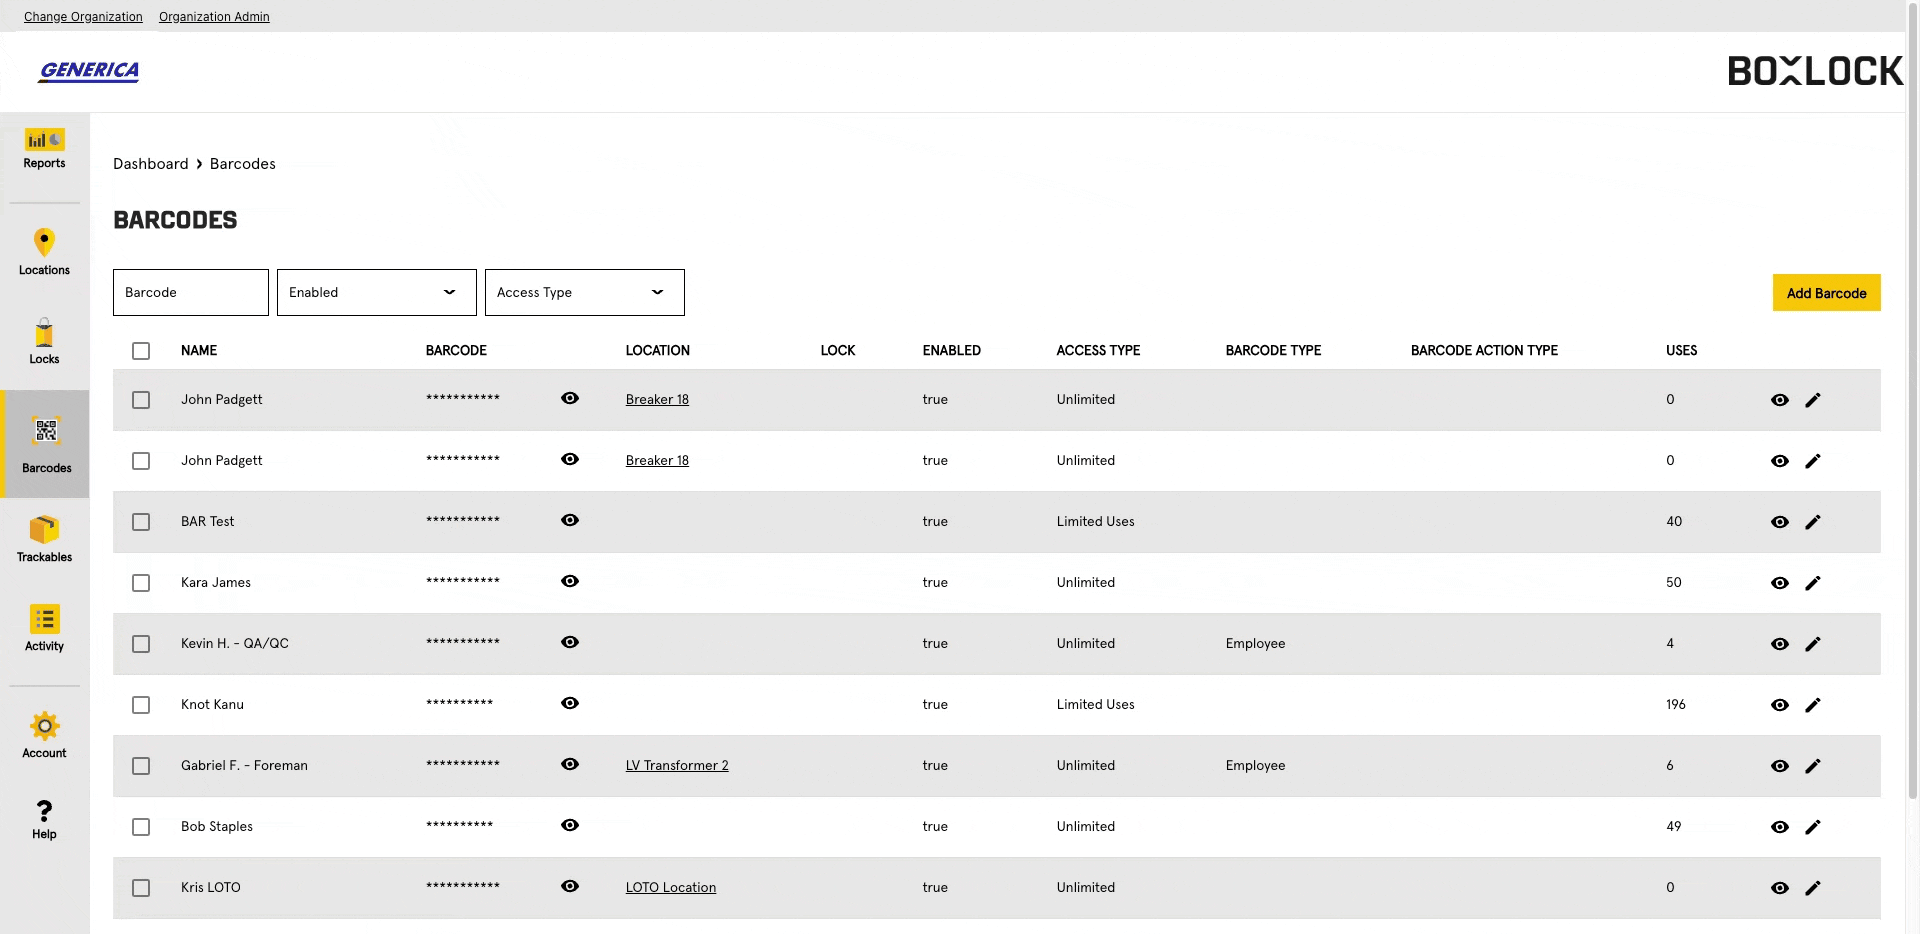Image resolution: width=1920 pixels, height=934 pixels.
Task: View details for Kara James row
Action: (x=1780, y=583)
